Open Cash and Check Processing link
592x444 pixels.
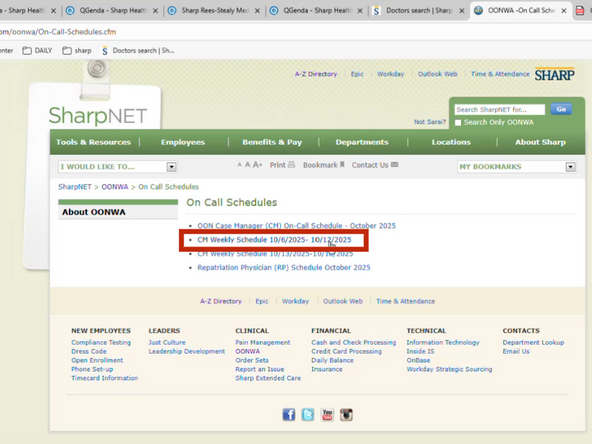[354, 342]
